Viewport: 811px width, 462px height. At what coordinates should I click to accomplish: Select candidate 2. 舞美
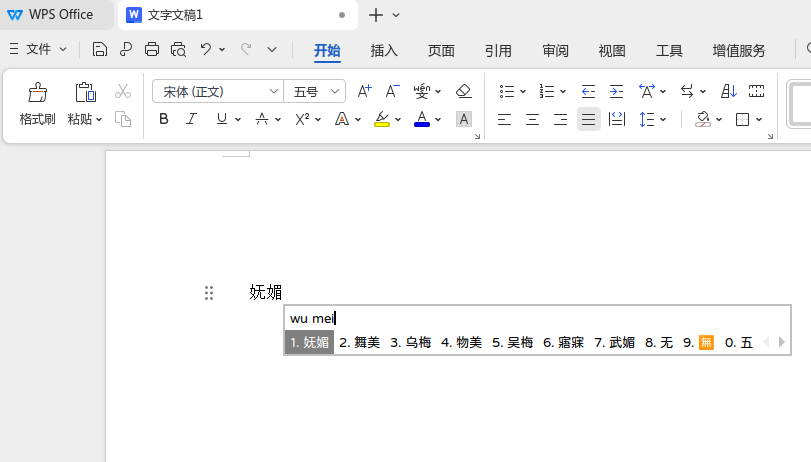pyautogui.click(x=359, y=342)
